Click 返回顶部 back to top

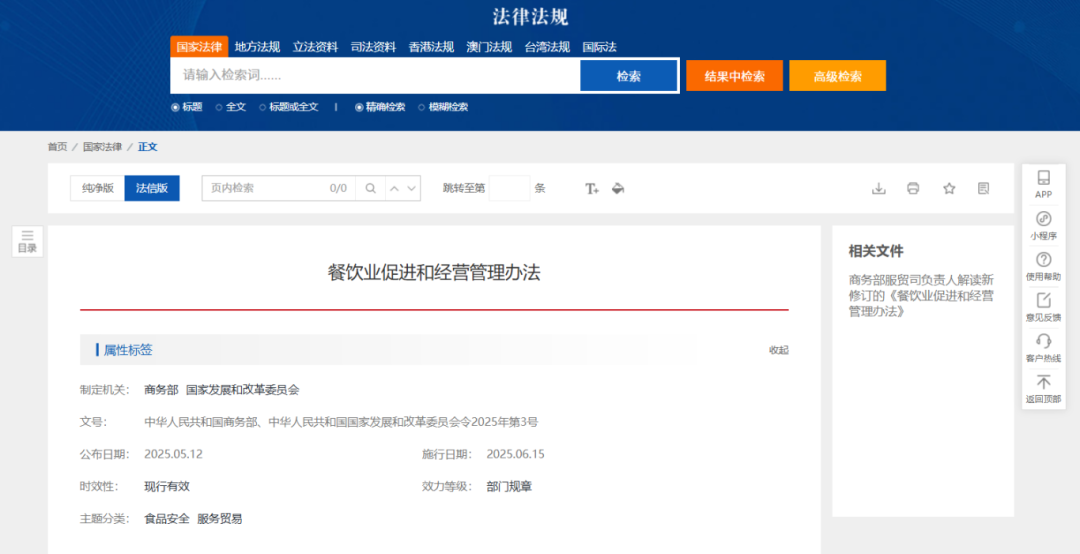1043,389
